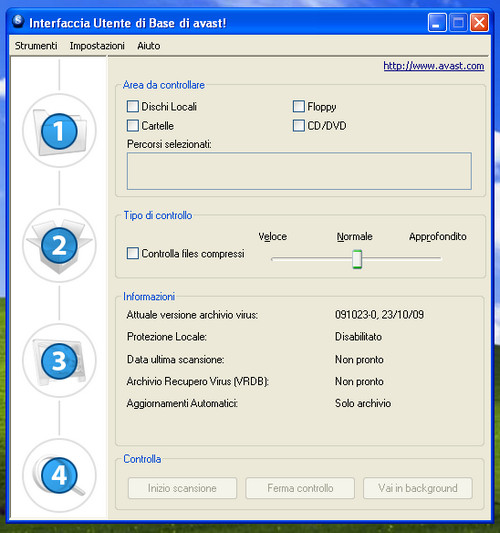Viewport: 500px width, 533px height.
Task: Toggle the CD/DVD checkbox
Action: pyautogui.click(x=298, y=125)
